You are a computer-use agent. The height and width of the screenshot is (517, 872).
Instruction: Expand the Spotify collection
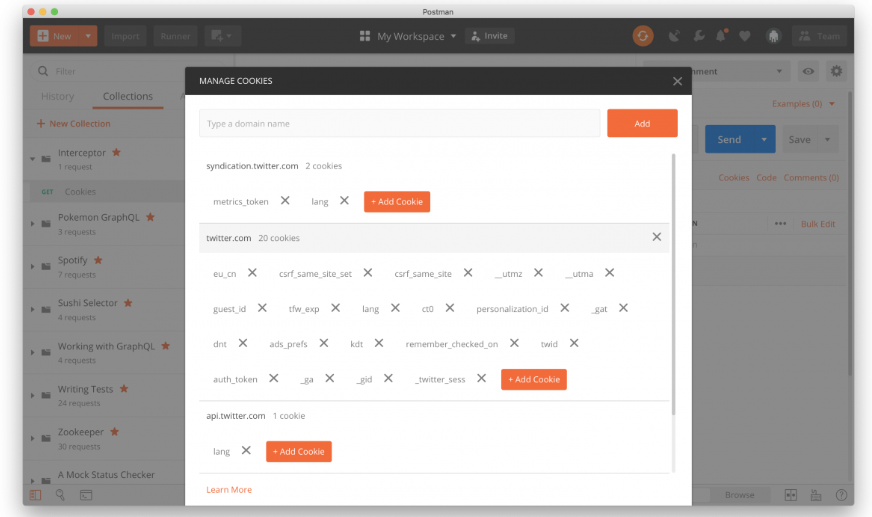click(32, 266)
